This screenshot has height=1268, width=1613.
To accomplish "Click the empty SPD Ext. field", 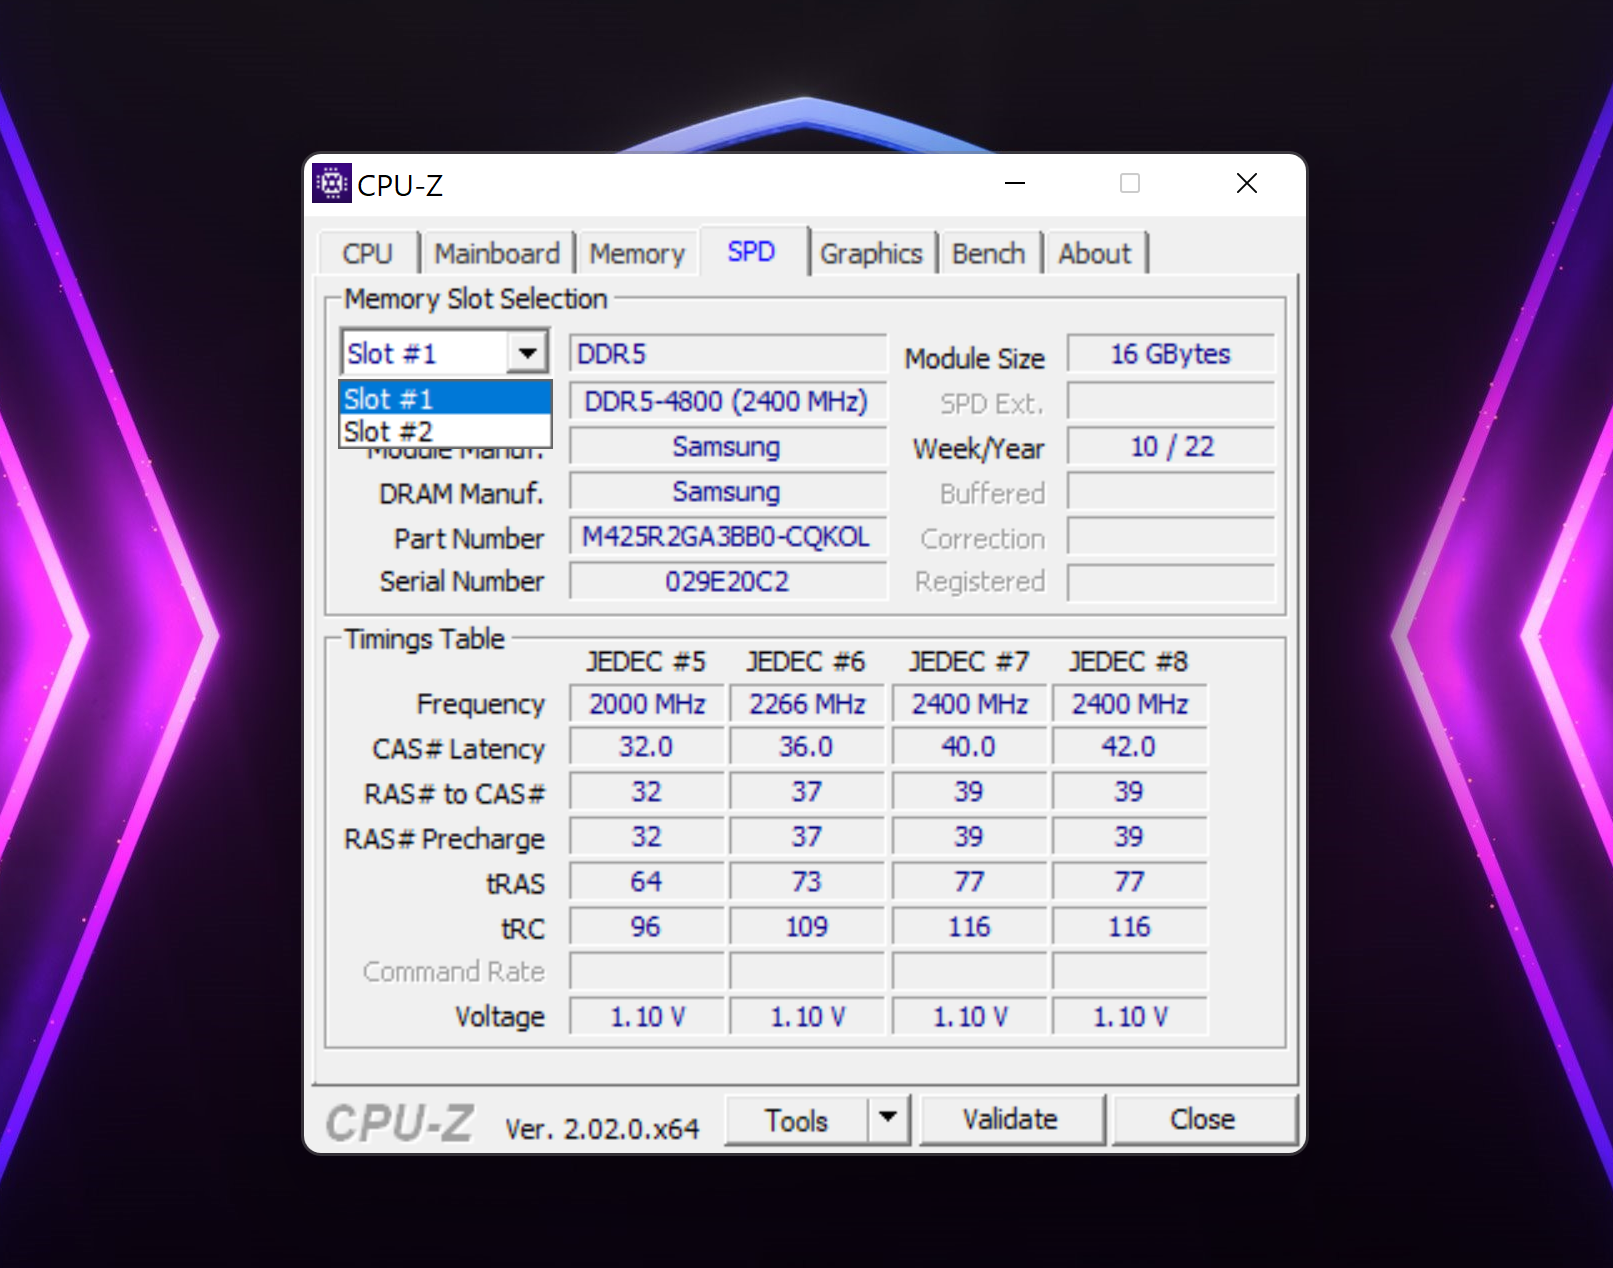I will tap(1171, 402).
